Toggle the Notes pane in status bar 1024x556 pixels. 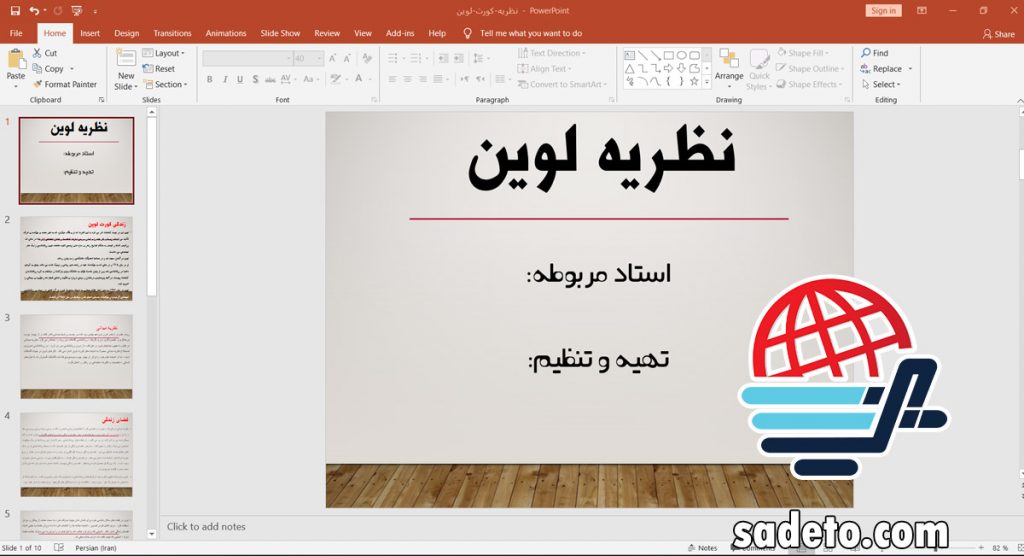(703, 548)
